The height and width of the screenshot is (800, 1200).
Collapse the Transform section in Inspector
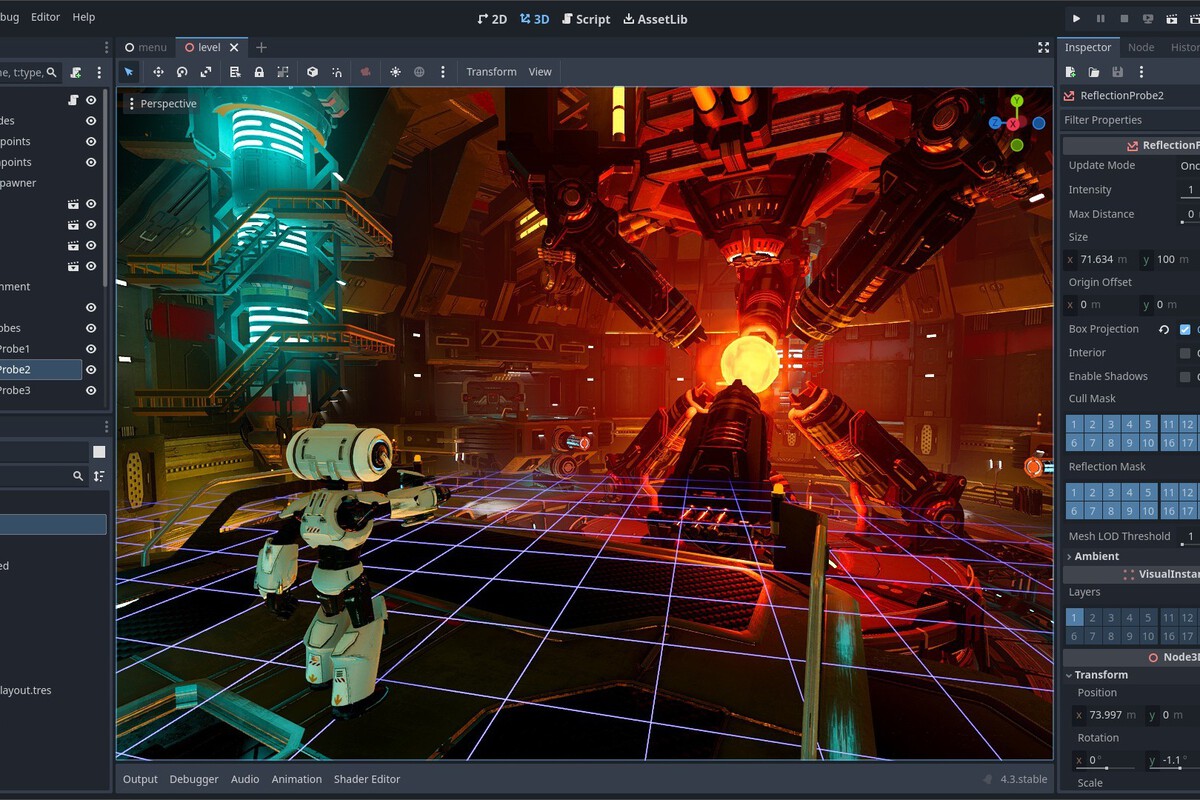pos(1100,675)
